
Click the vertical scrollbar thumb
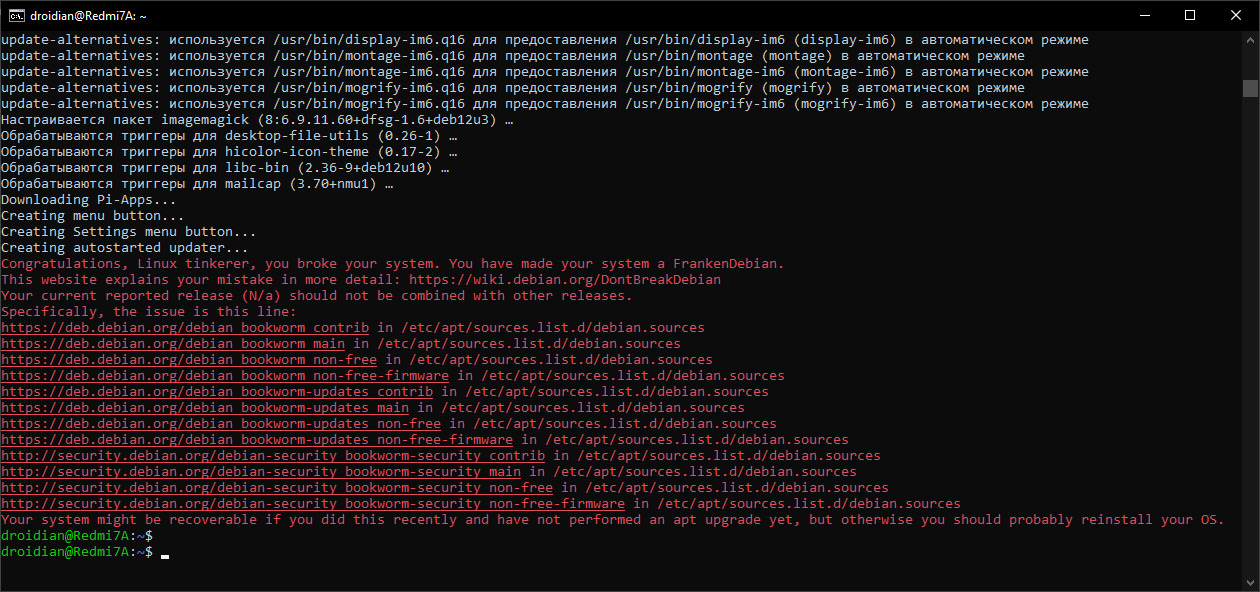1250,88
